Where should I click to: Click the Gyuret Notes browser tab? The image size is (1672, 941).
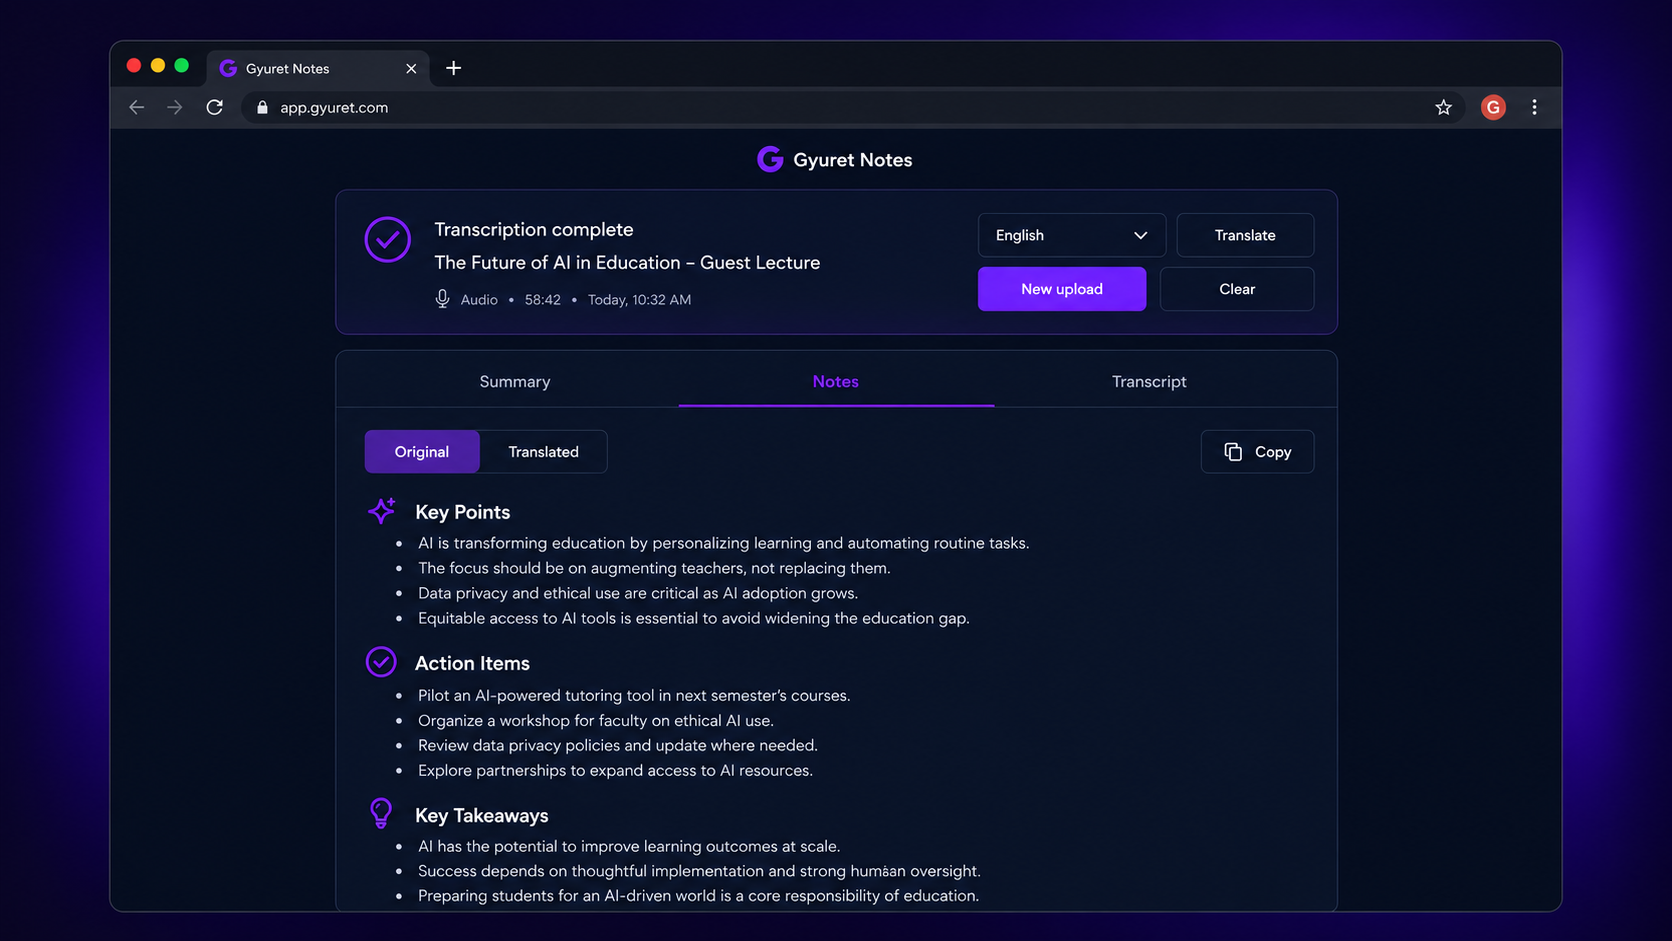click(318, 68)
